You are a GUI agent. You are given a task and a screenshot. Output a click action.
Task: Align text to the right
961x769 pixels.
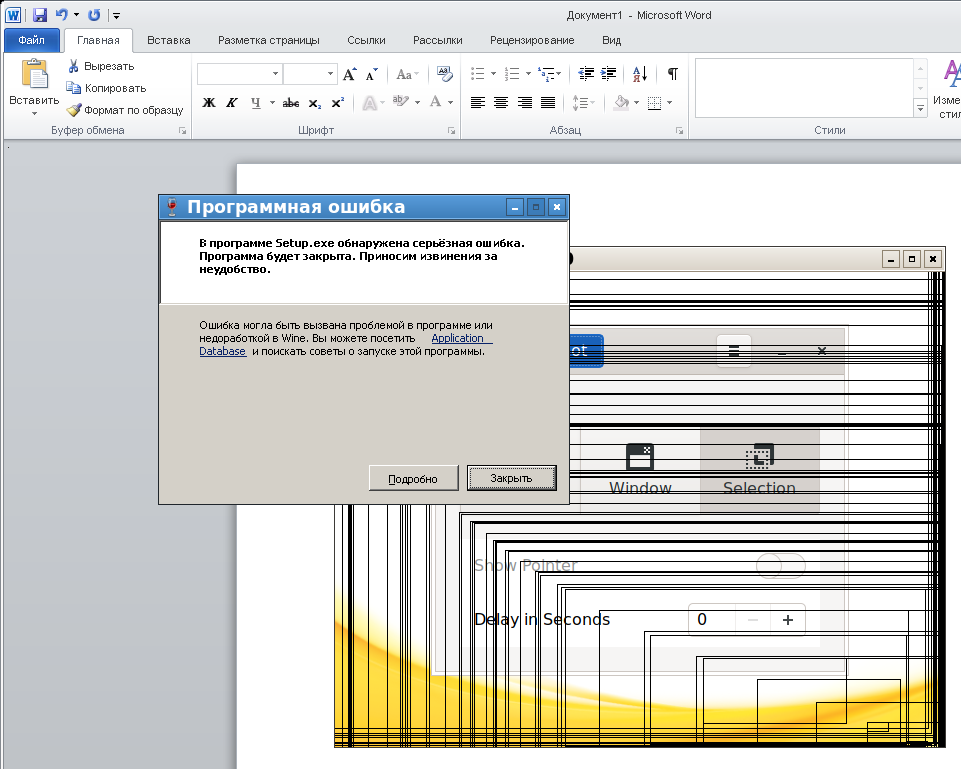pyautogui.click(x=525, y=103)
